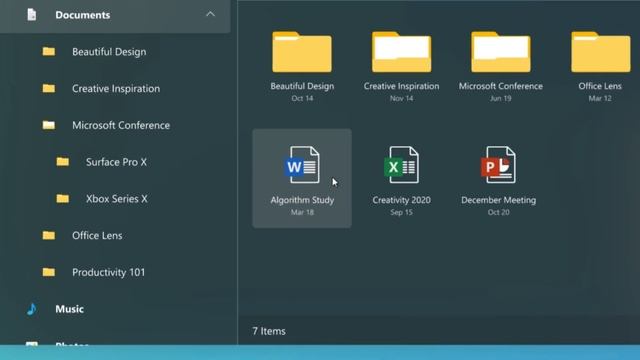Open Productivity 101 in the sidebar
640x360 pixels.
tap(109, 272)
